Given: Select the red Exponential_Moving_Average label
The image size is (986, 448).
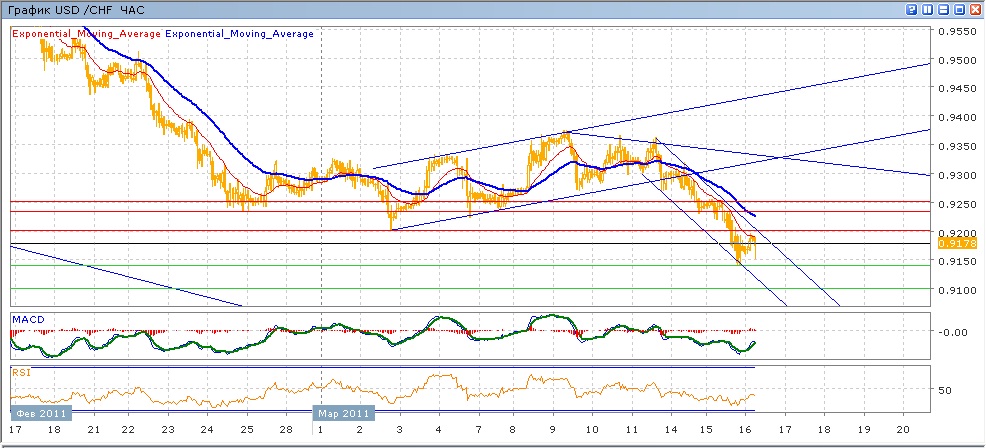Looking at the screenshot, I should [x=87, y=34].
